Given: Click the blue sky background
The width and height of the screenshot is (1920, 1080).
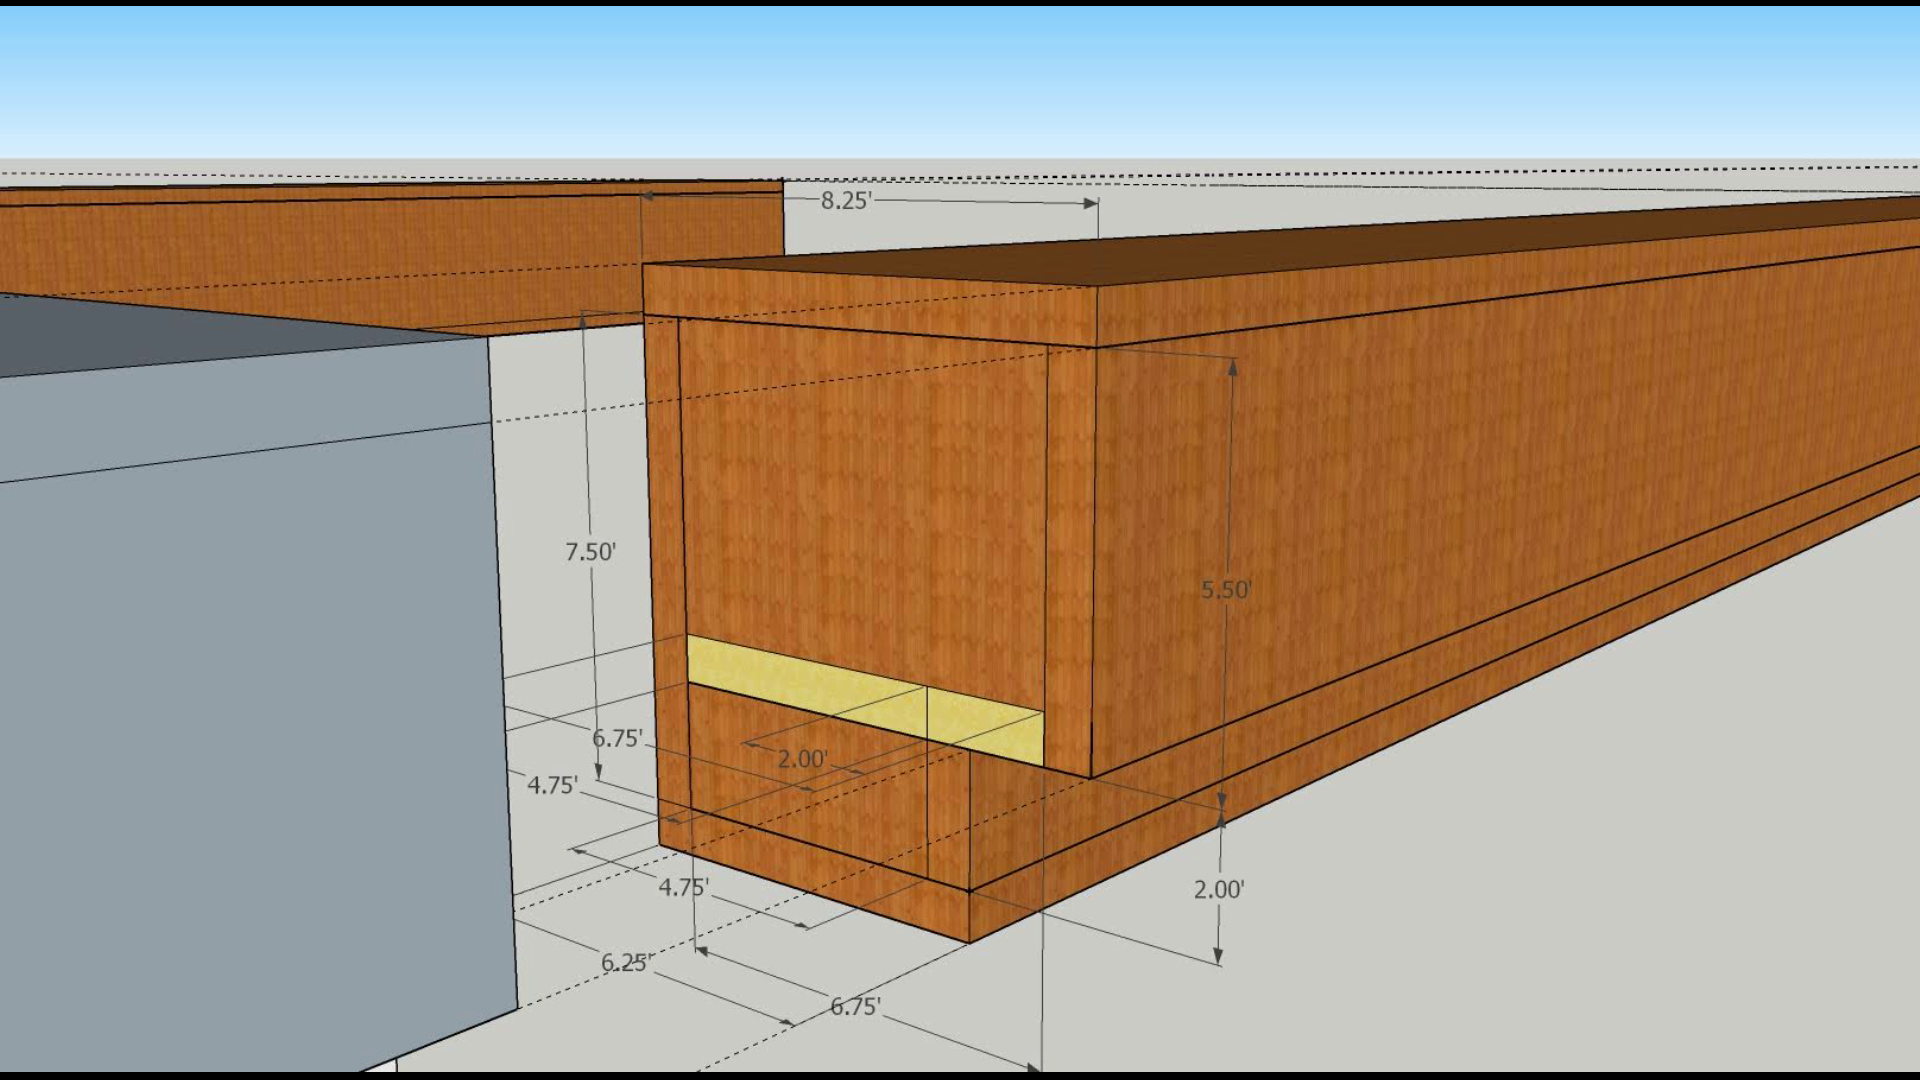Looking at the screenshot, I should coord(960,80).
